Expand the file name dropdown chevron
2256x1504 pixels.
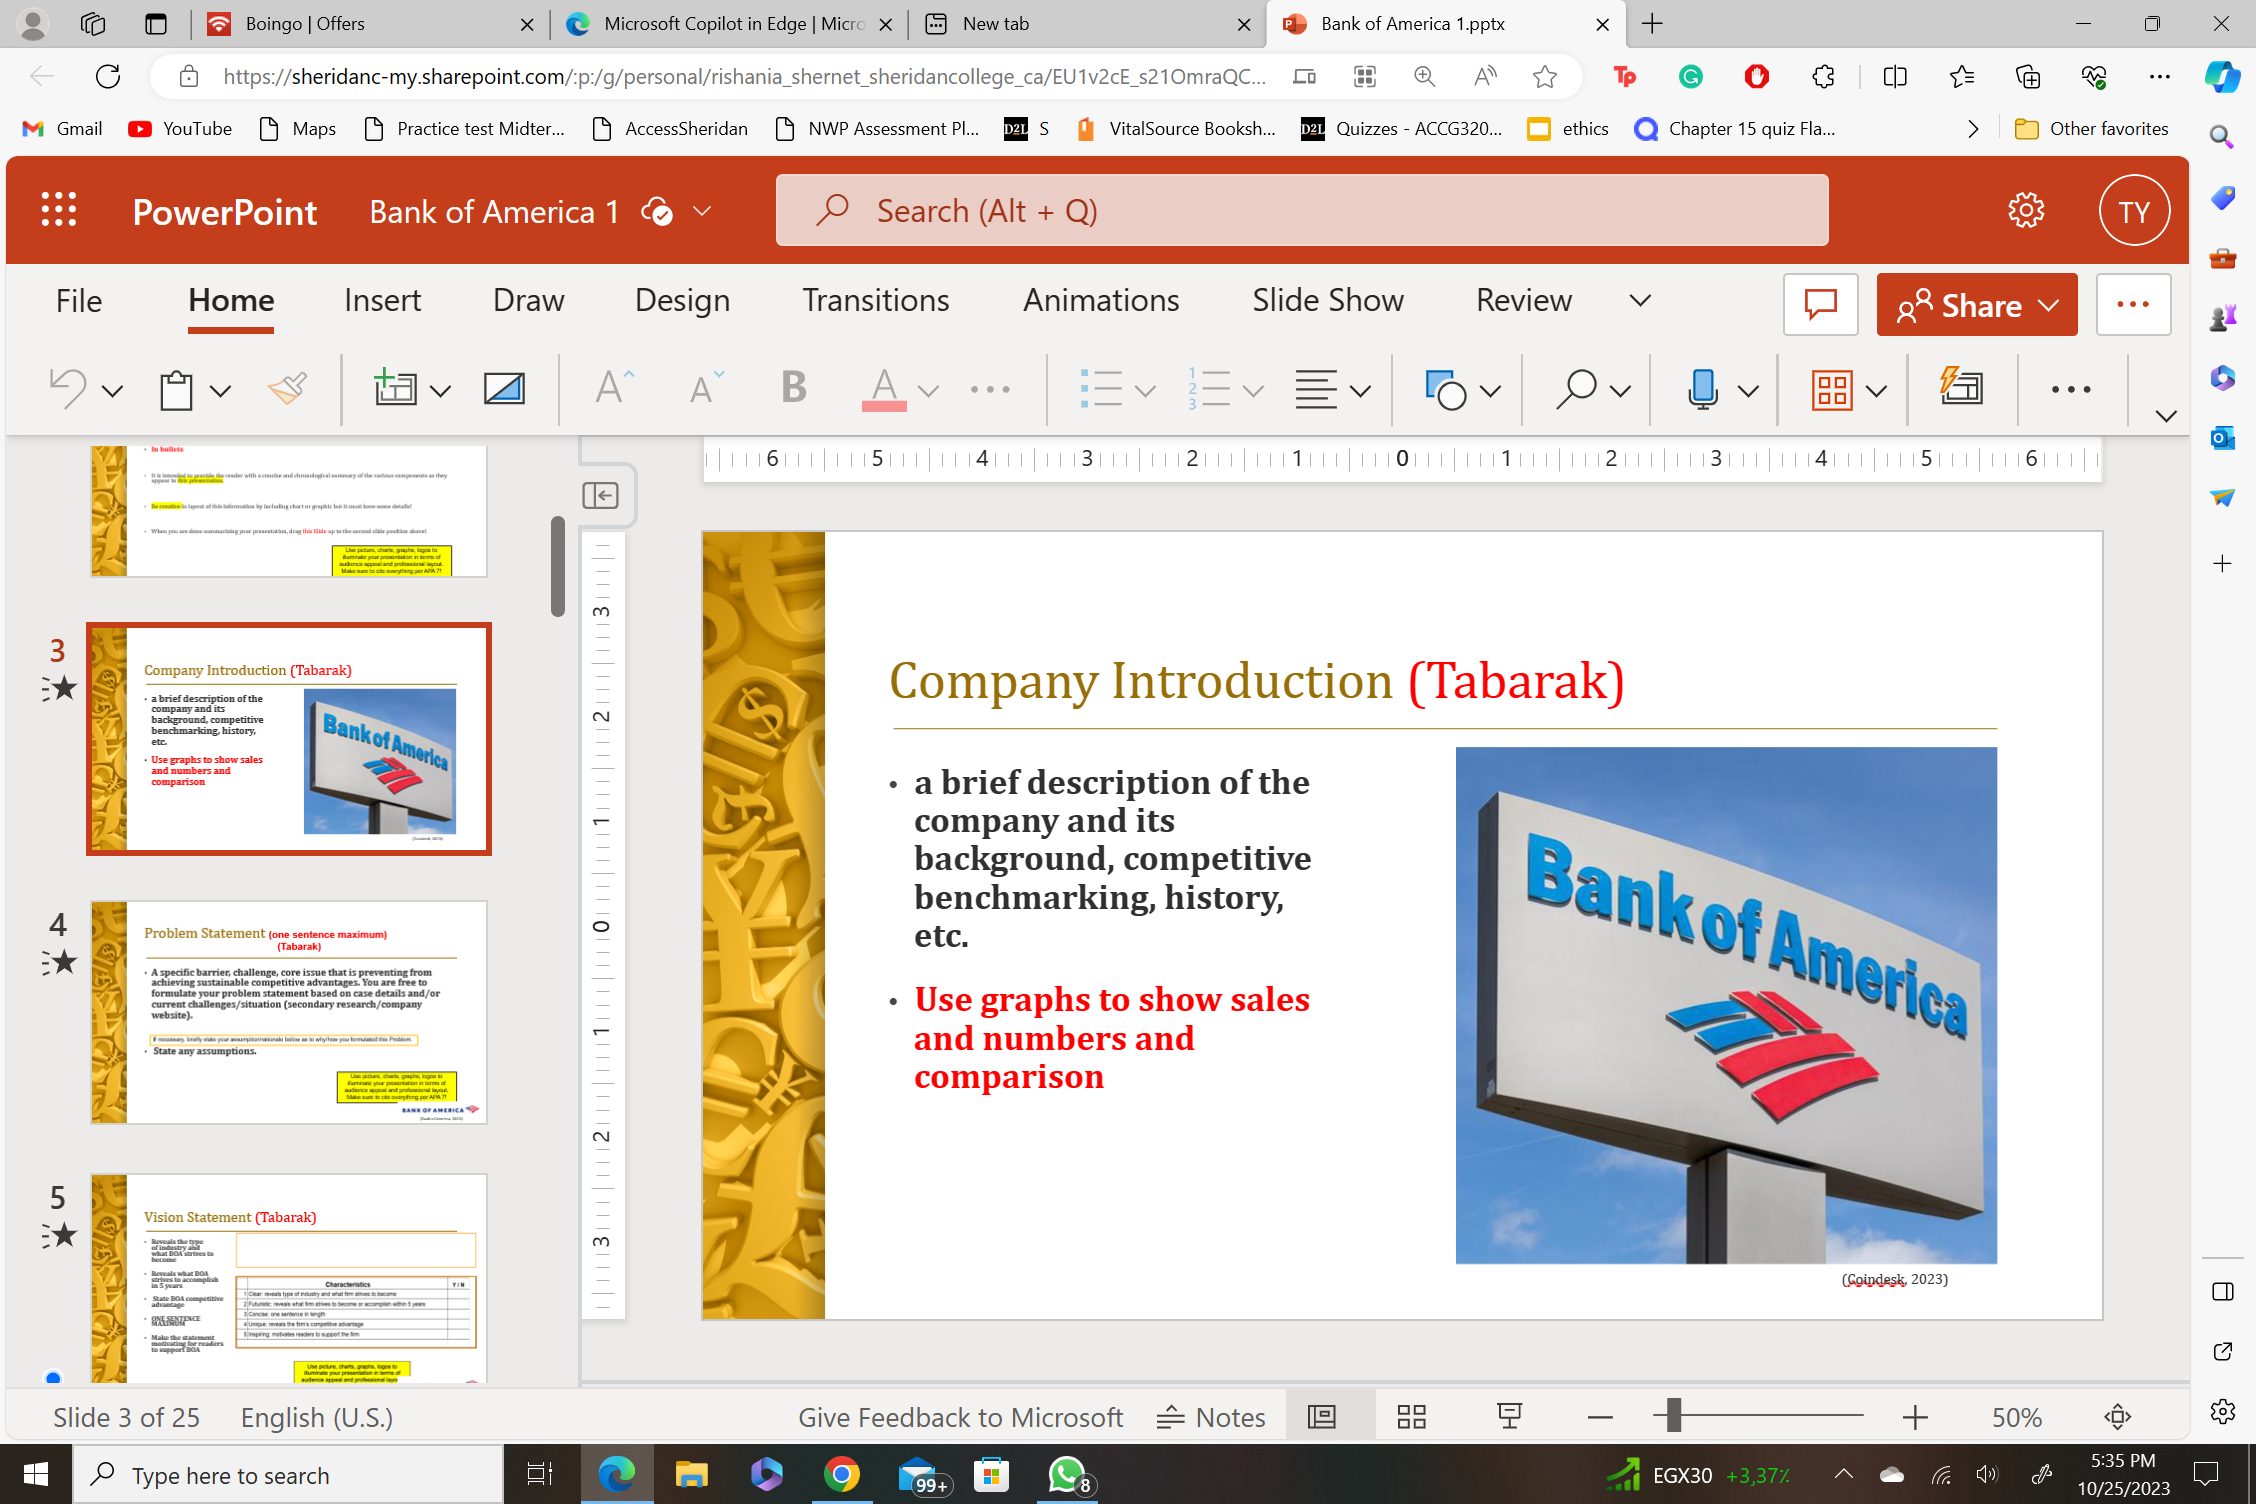coord(702,211)
